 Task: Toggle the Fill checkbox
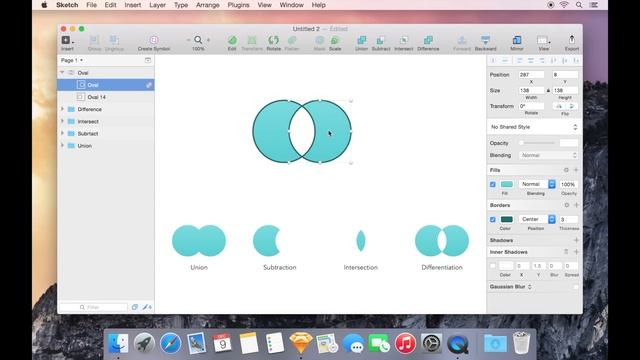[x=493, y=184]
